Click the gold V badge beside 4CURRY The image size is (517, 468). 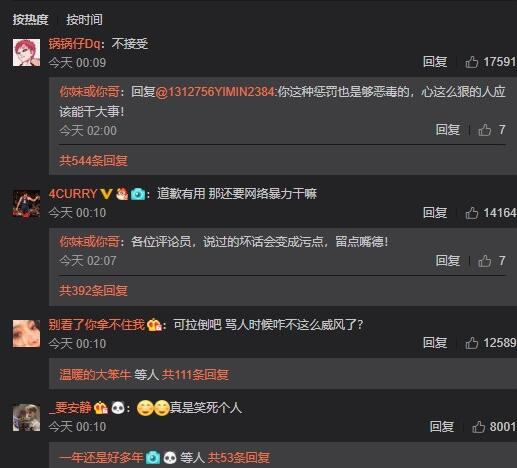pos(106,194)
